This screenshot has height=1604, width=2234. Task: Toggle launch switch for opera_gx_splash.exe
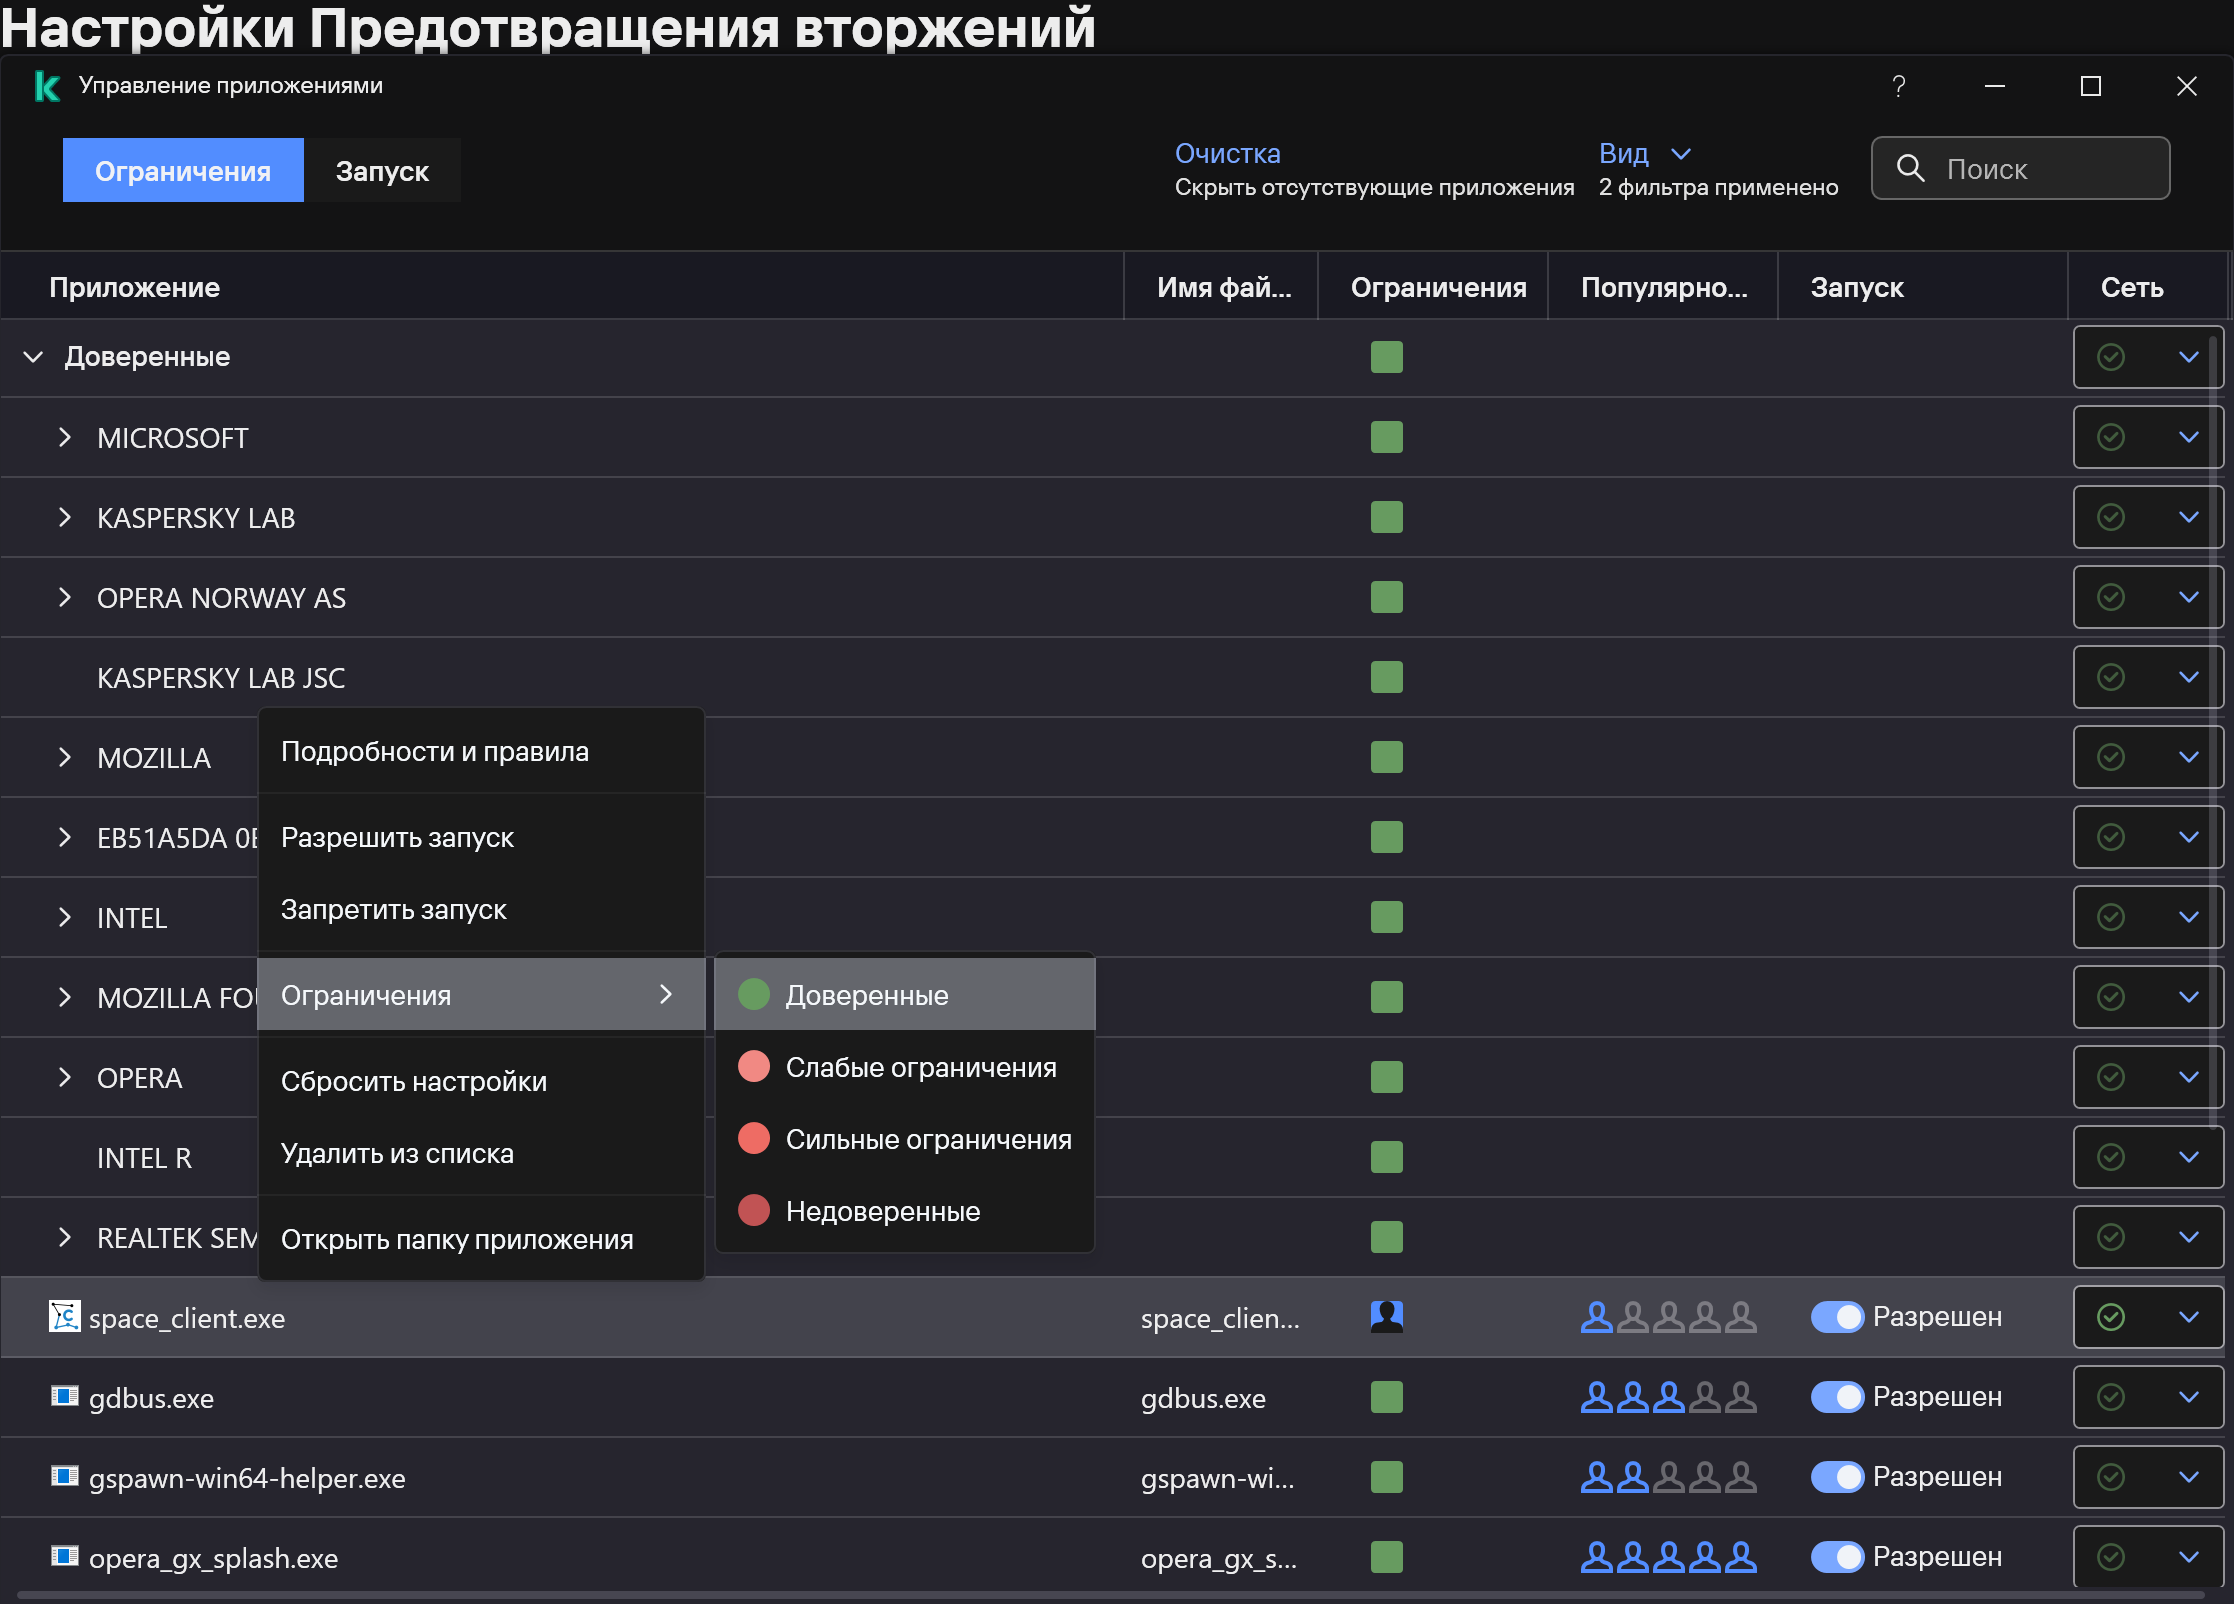(x=1837, y=1557)
